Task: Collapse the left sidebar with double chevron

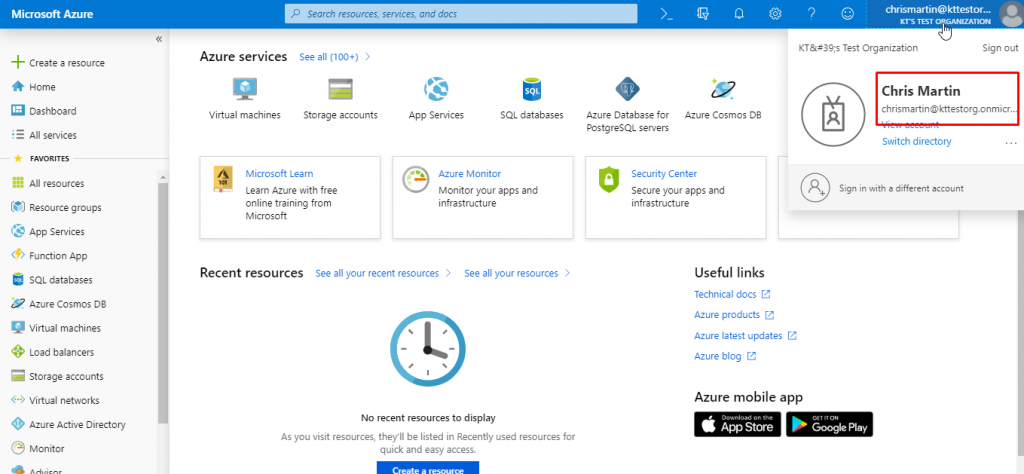Action: pos(159,39)
